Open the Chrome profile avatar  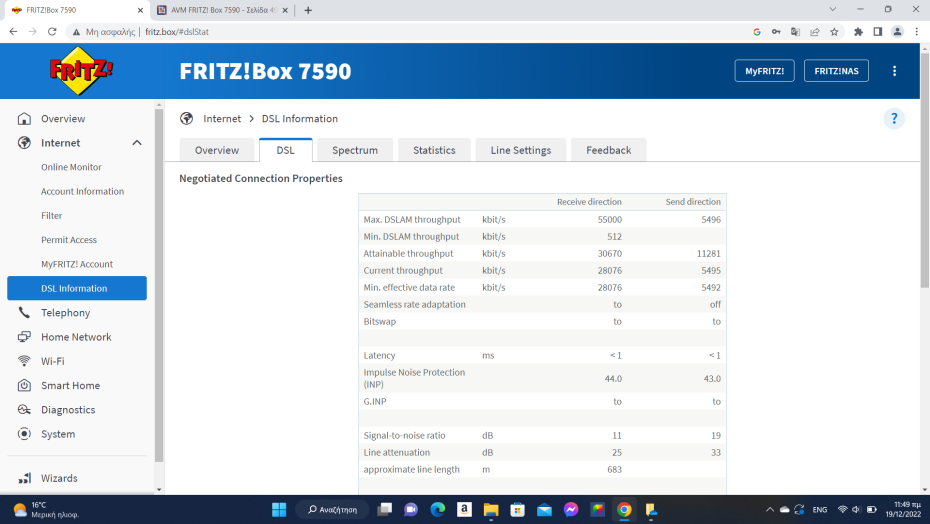(x=897, y=32)
